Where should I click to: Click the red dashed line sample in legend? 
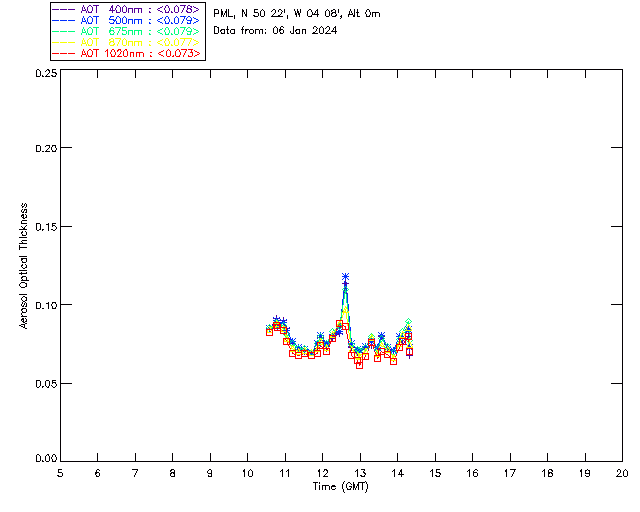tap(64, 53)
